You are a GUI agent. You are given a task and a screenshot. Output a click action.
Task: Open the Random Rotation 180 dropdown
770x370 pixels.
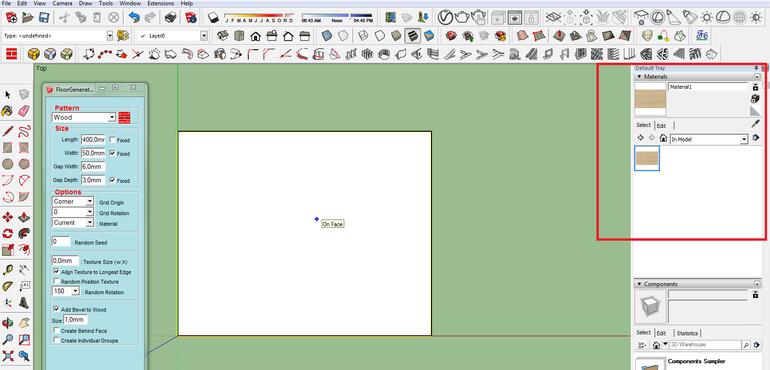(75, 291)
